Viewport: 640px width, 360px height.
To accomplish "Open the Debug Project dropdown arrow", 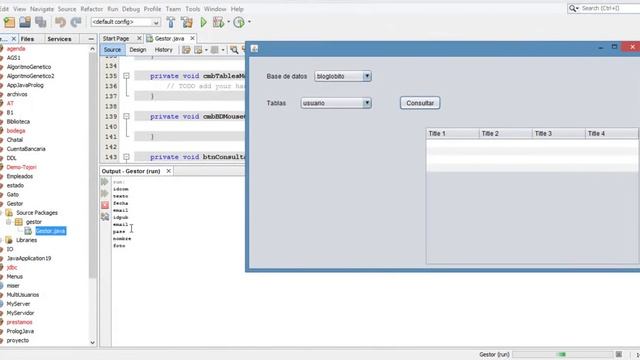I will [229, 22].
